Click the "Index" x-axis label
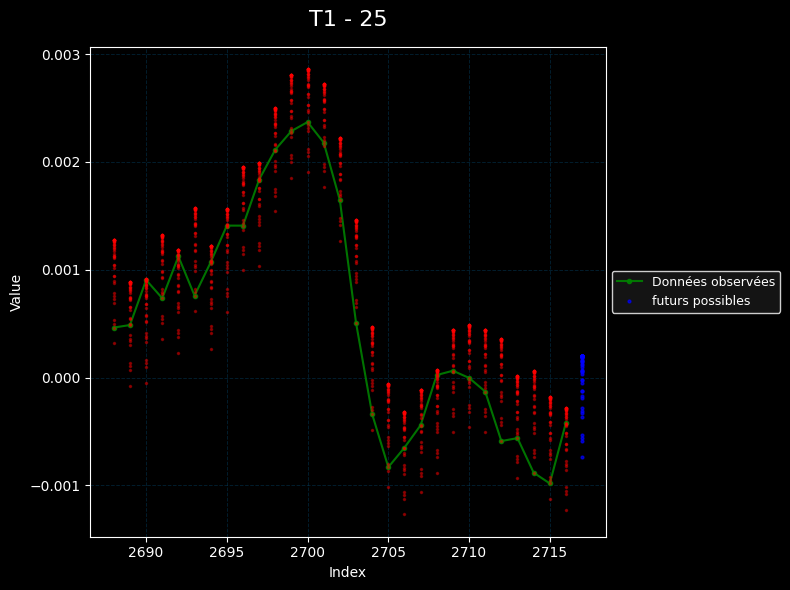 pos(347,572)
